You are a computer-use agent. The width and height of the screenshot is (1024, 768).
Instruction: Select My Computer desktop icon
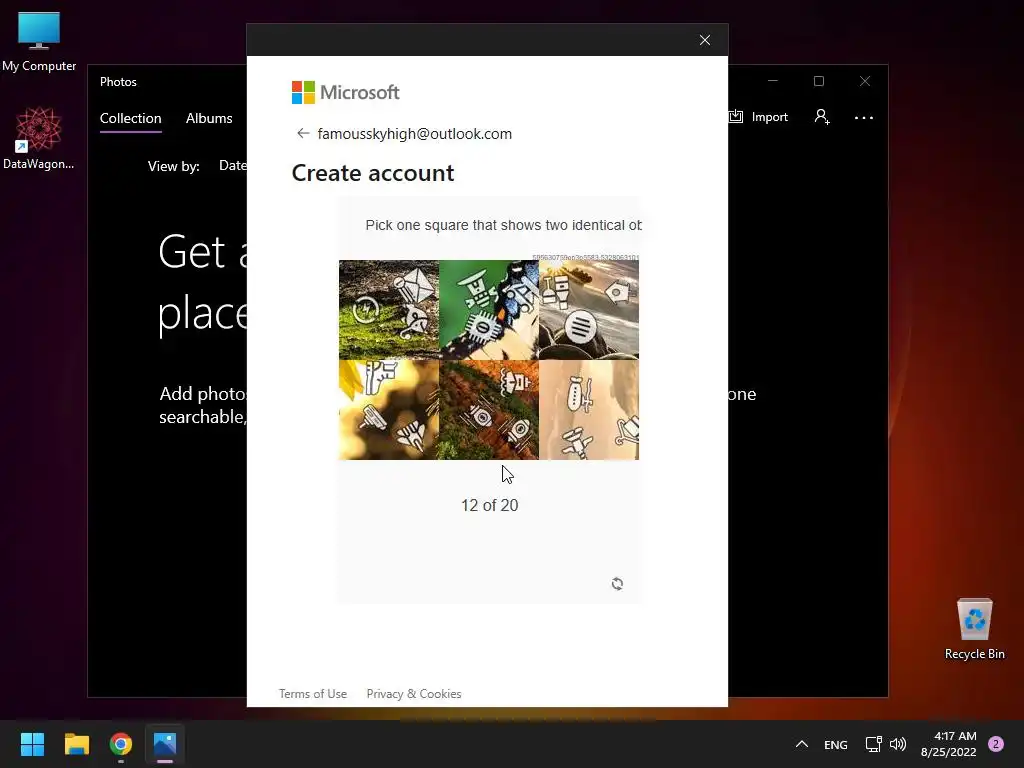[x=39, y=41]
